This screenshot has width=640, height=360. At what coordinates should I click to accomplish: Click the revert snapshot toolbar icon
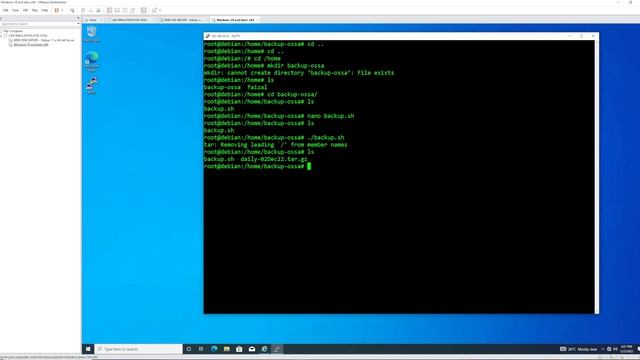tap(91, 10)
